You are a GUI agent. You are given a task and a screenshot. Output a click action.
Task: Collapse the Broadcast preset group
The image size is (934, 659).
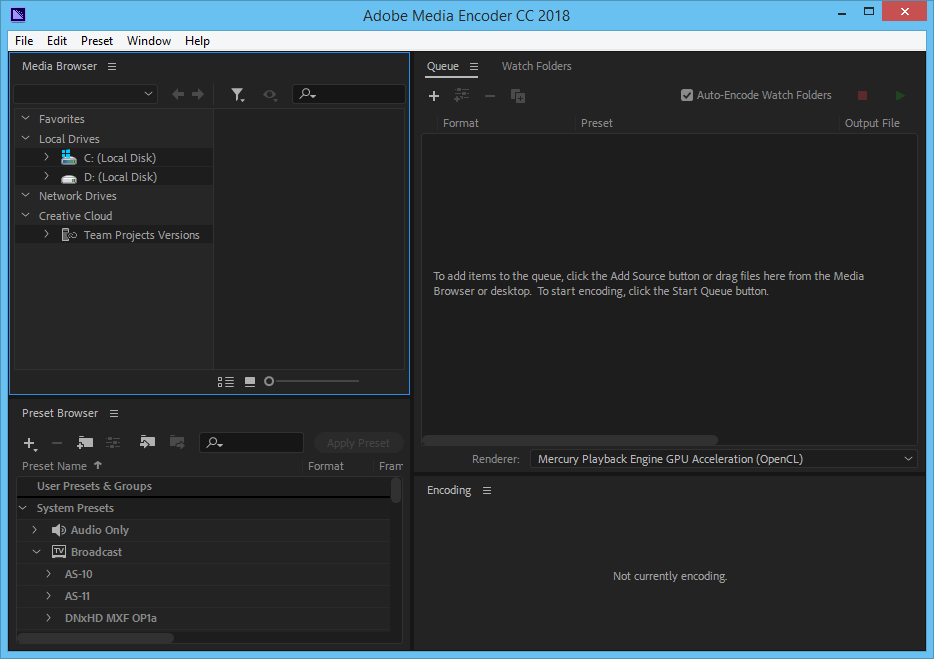pyautogui.click(x=36, y=552)
